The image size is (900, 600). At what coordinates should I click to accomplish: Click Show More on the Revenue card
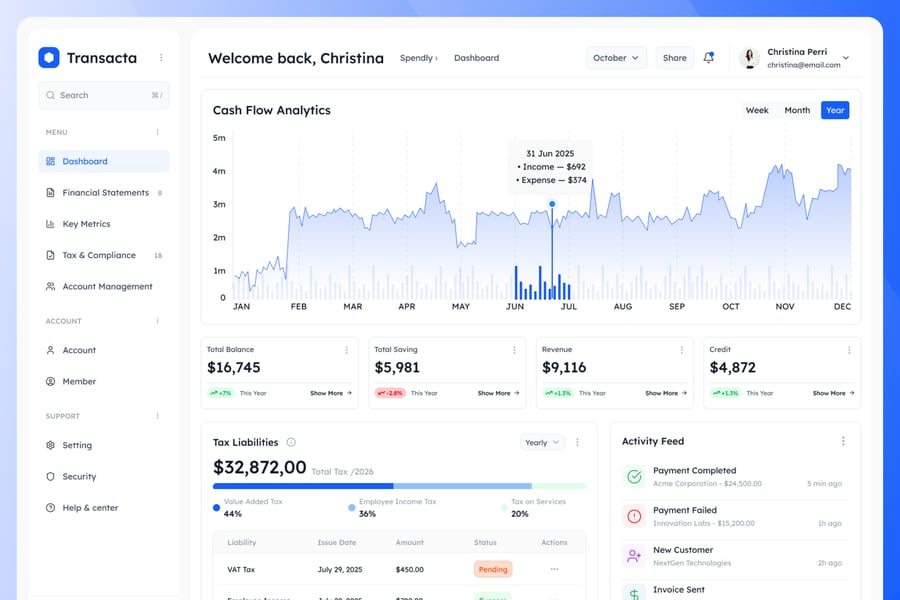click(x=666, y=394)
